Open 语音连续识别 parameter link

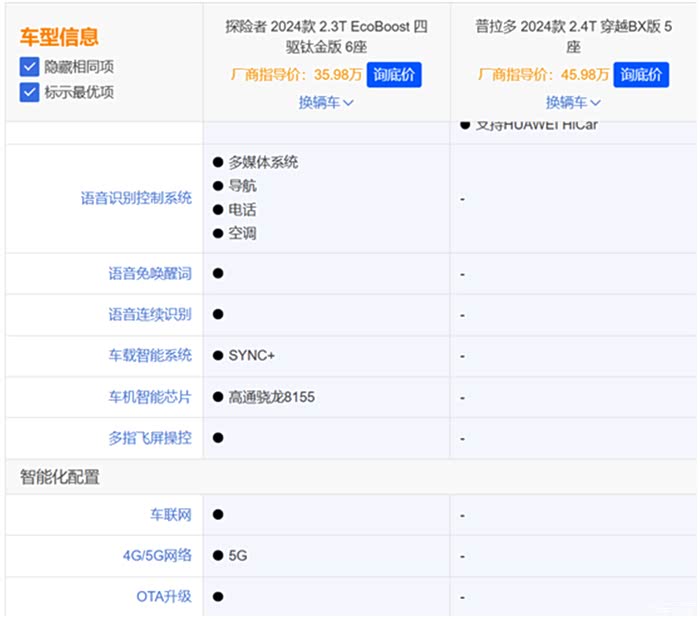(150, 314)
